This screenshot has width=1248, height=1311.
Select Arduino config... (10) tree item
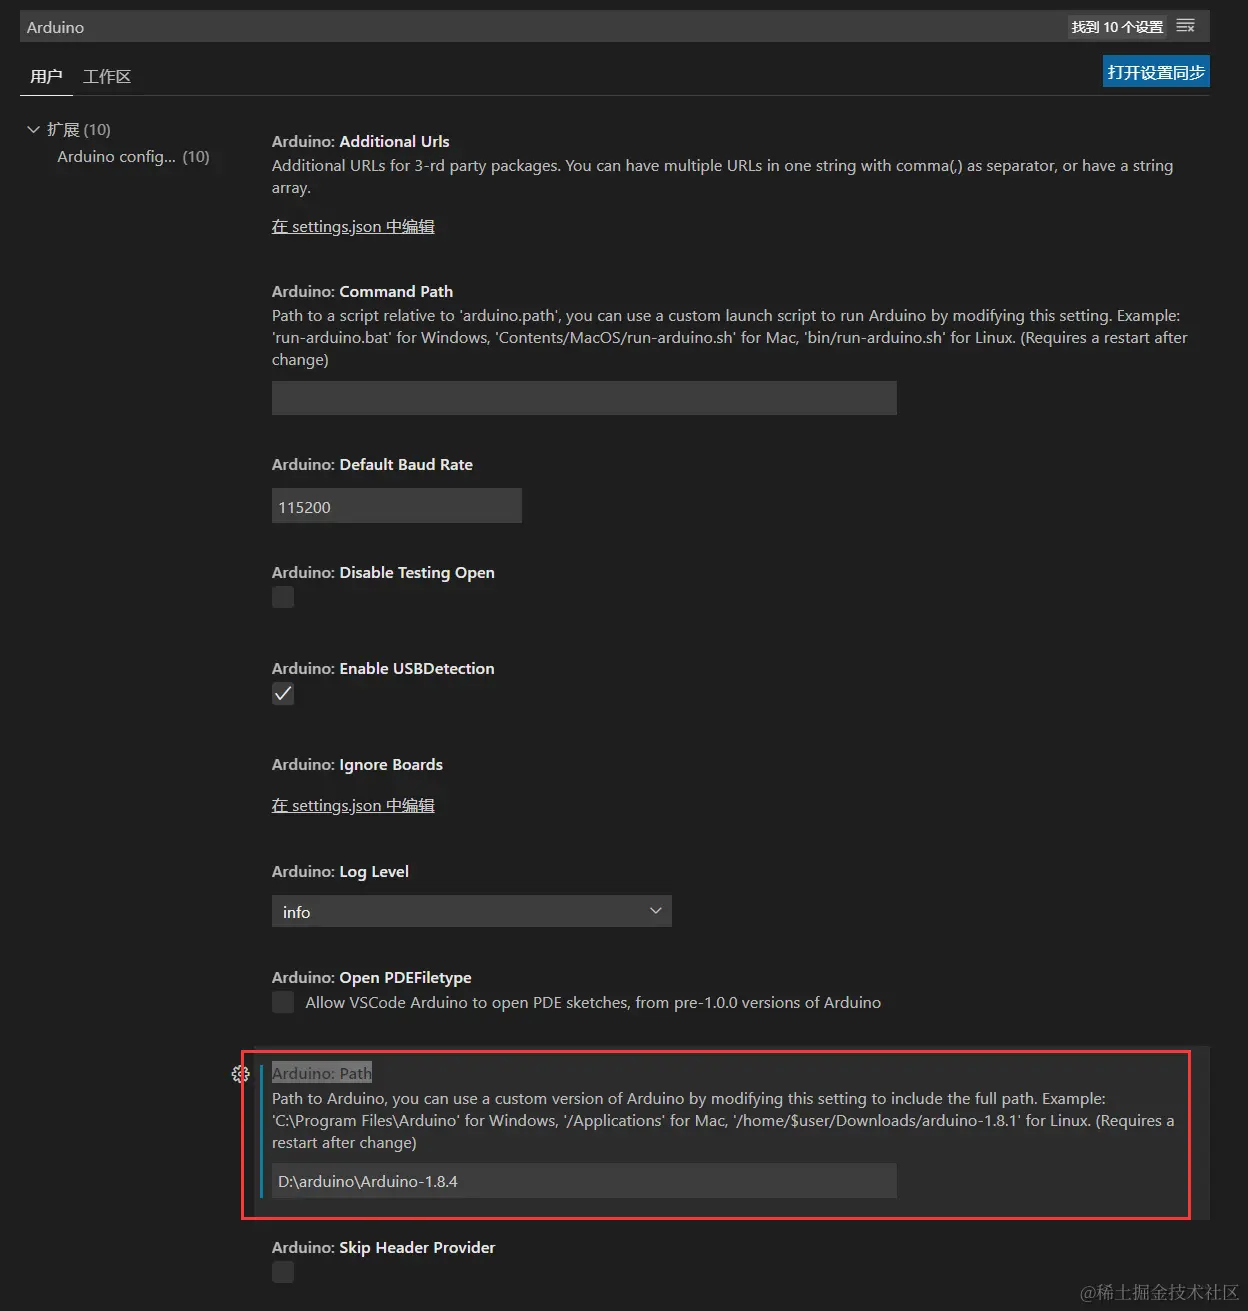(x=133, y=156)
